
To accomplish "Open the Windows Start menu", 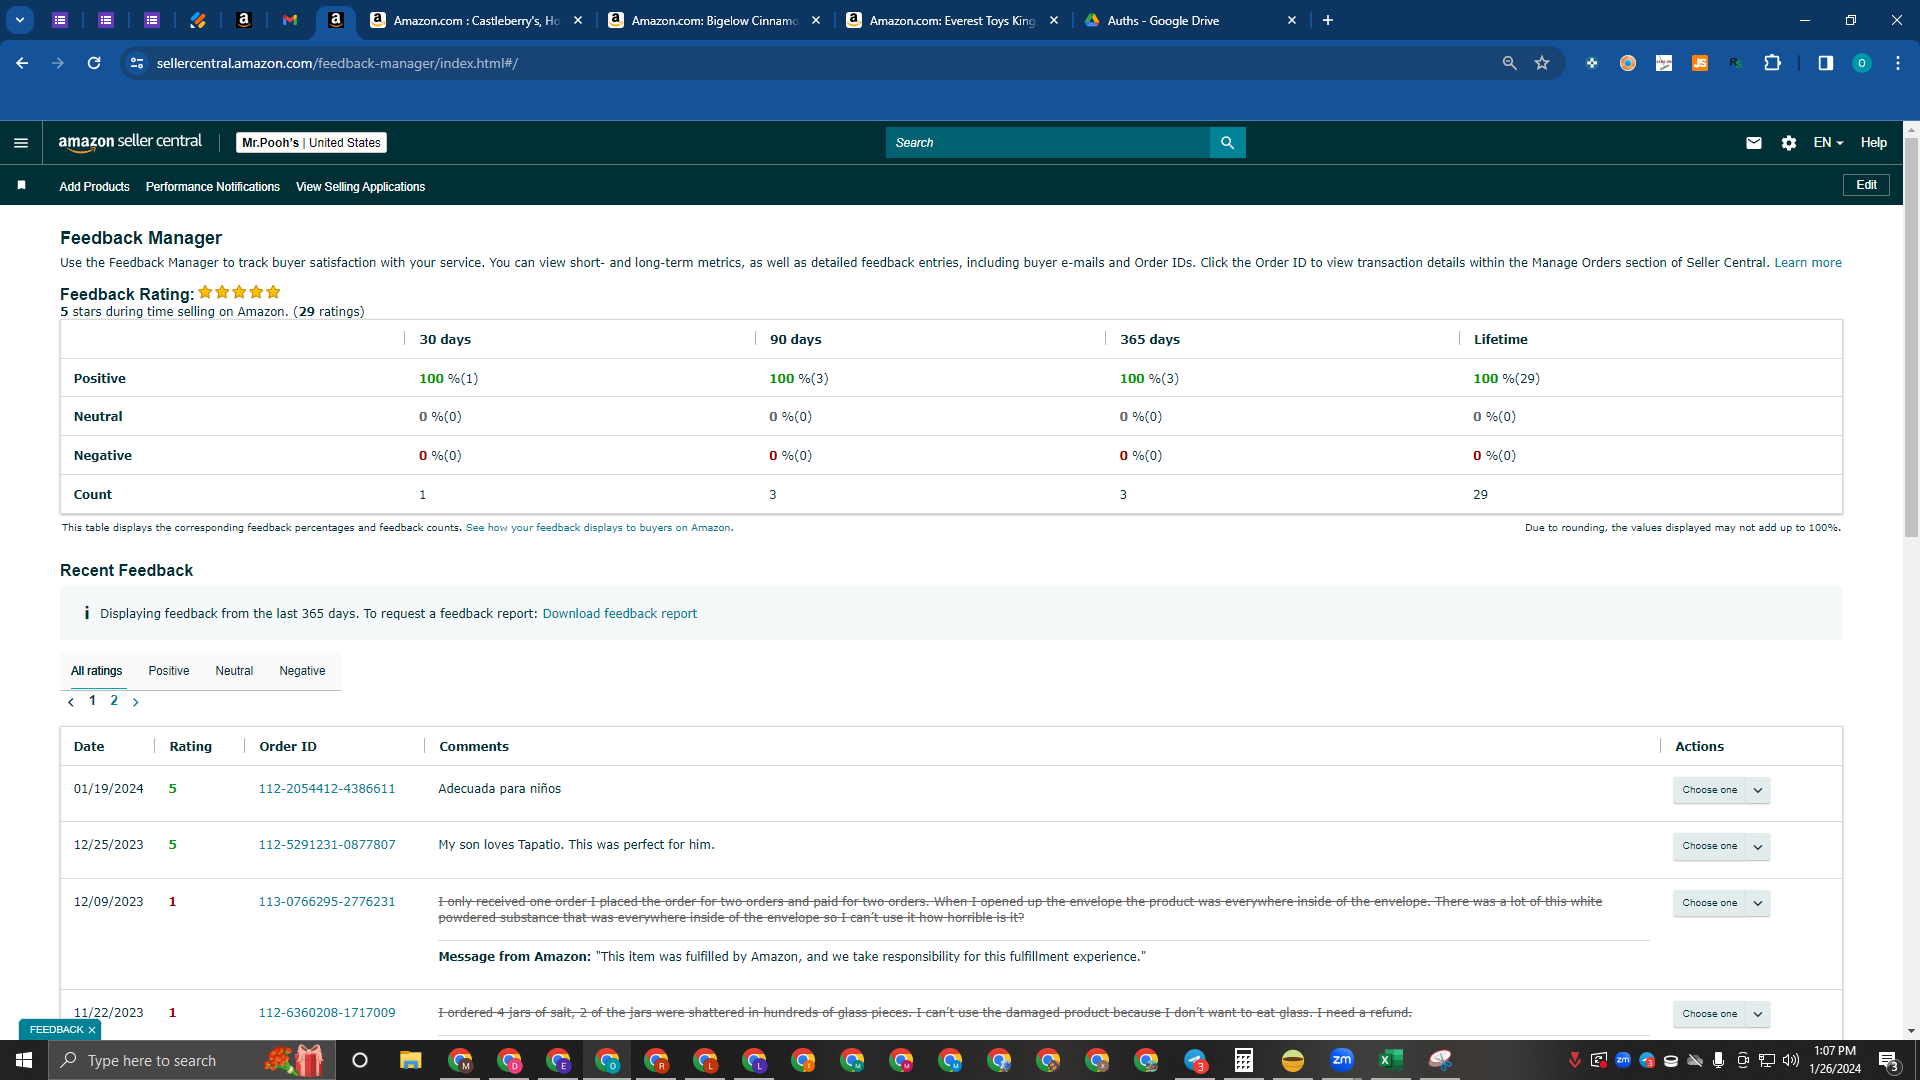I will pyautogui.click(x=24, y=1060).
